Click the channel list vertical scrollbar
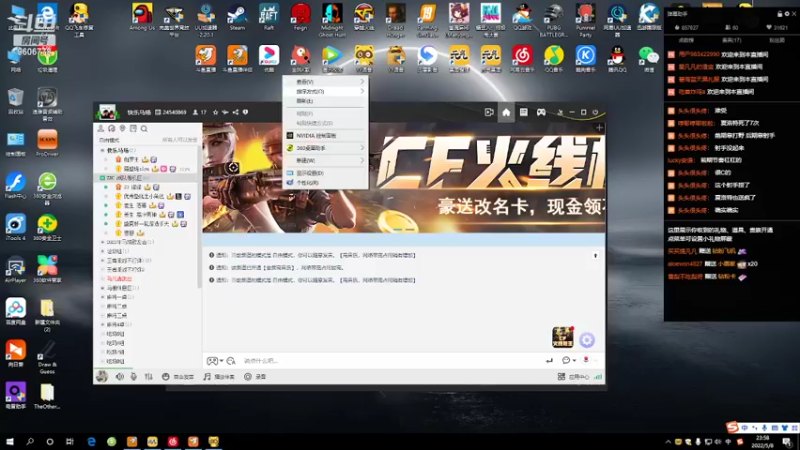 [x=199, y=217]
